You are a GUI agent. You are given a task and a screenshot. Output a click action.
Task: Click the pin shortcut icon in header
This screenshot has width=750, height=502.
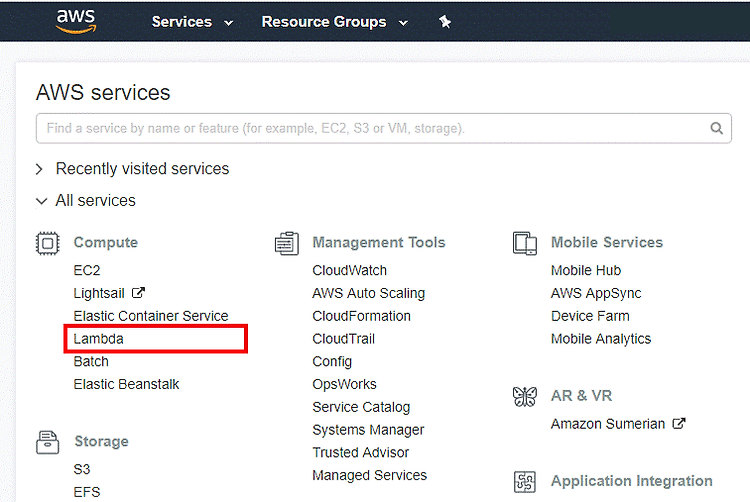445,22
